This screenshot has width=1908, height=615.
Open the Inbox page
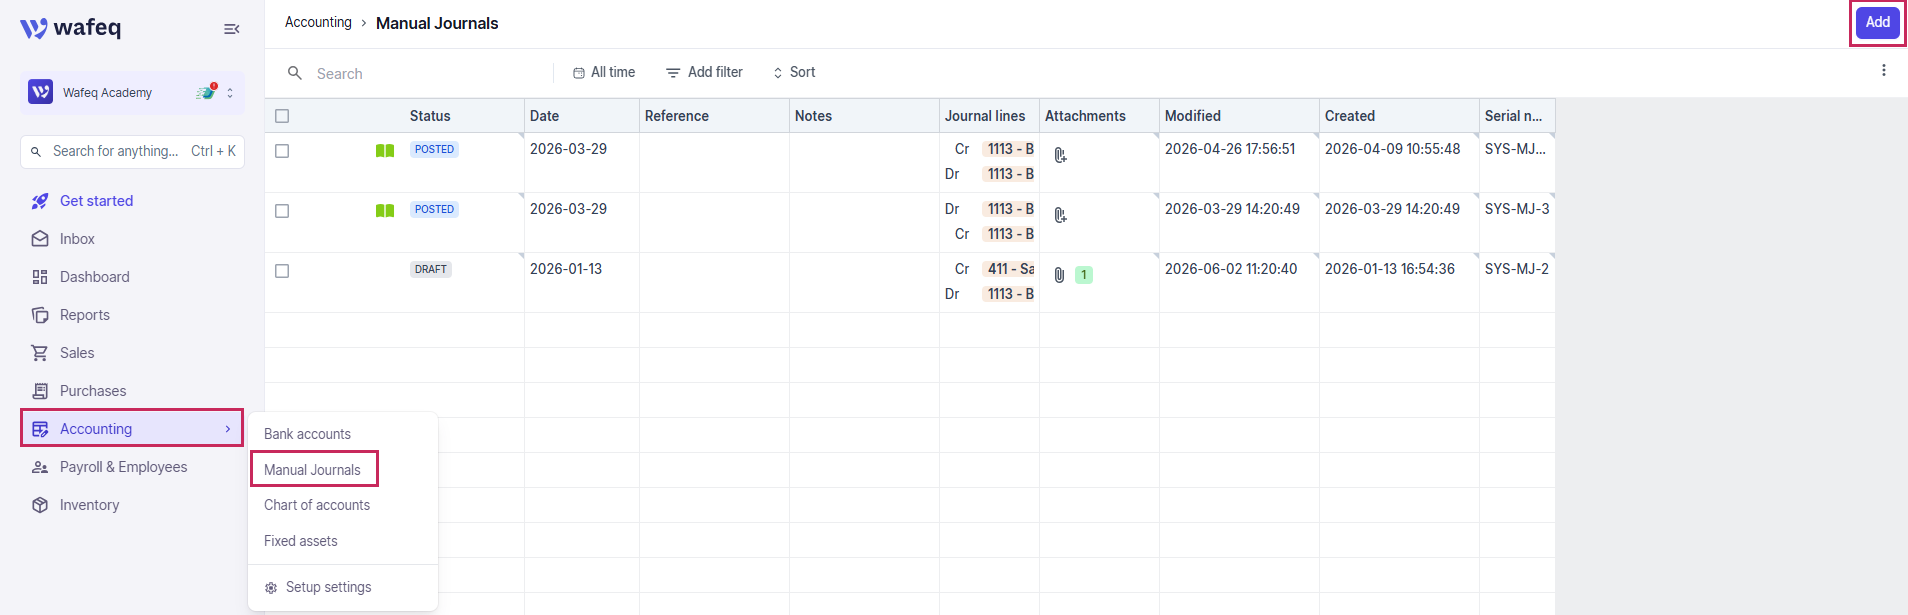pyautogui.click(x=77, y=239)
